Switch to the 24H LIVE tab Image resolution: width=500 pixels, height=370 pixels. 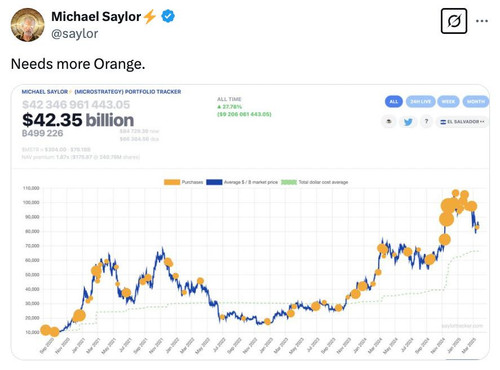tap(420, 101)
